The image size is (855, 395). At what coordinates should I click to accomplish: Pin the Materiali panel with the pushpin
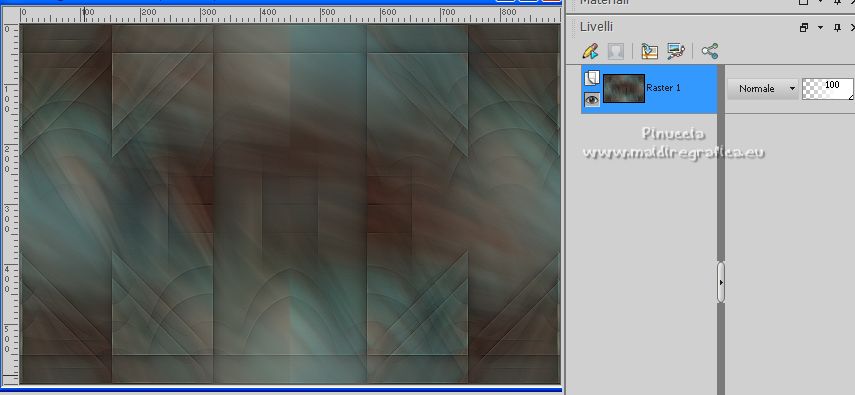pyautogui.click(x=838, y=2)
